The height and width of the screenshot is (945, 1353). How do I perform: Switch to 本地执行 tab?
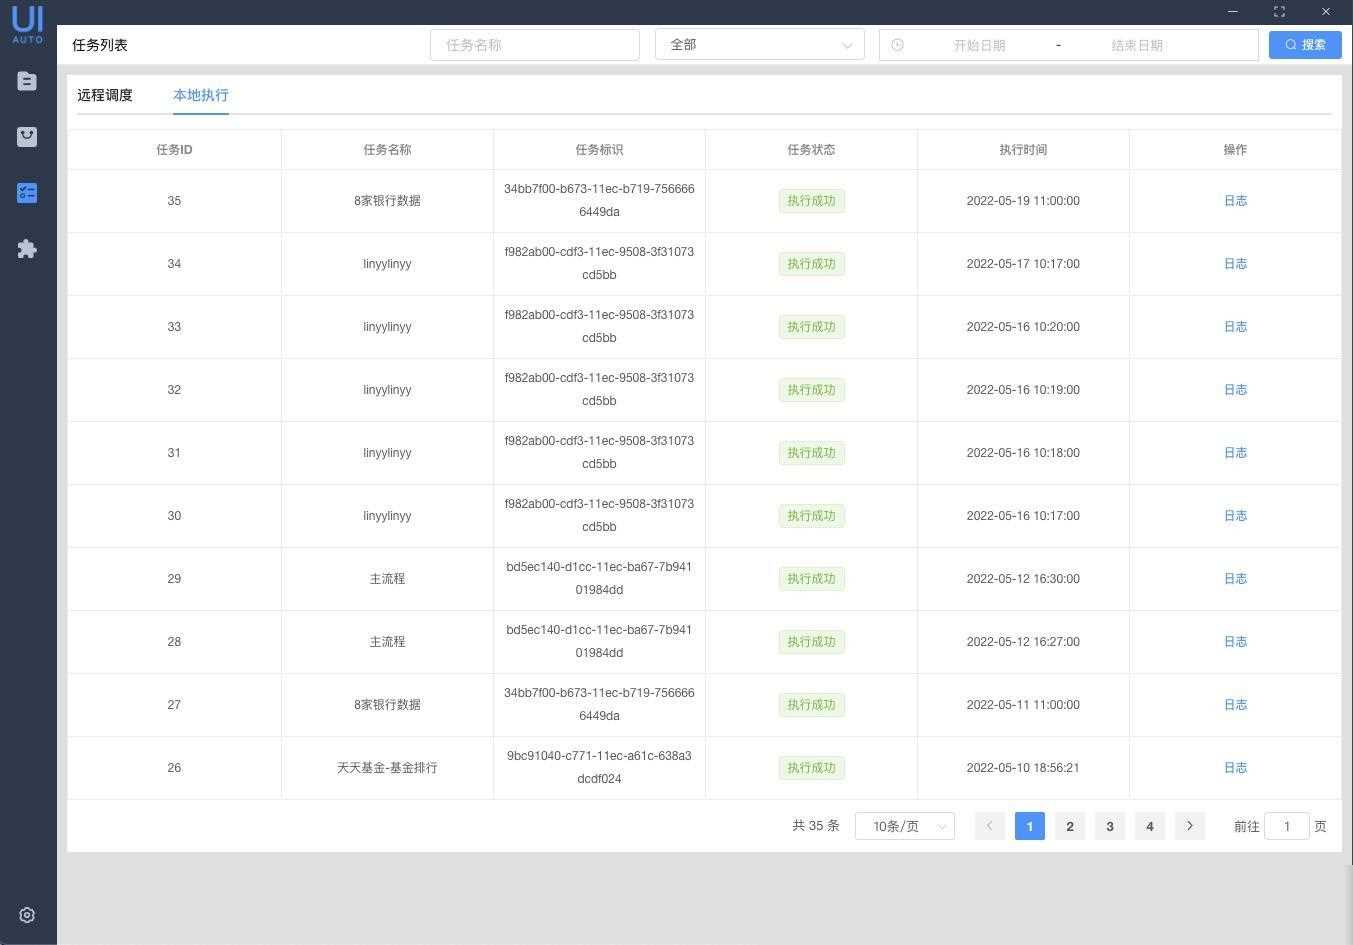(x=201, y=95)
